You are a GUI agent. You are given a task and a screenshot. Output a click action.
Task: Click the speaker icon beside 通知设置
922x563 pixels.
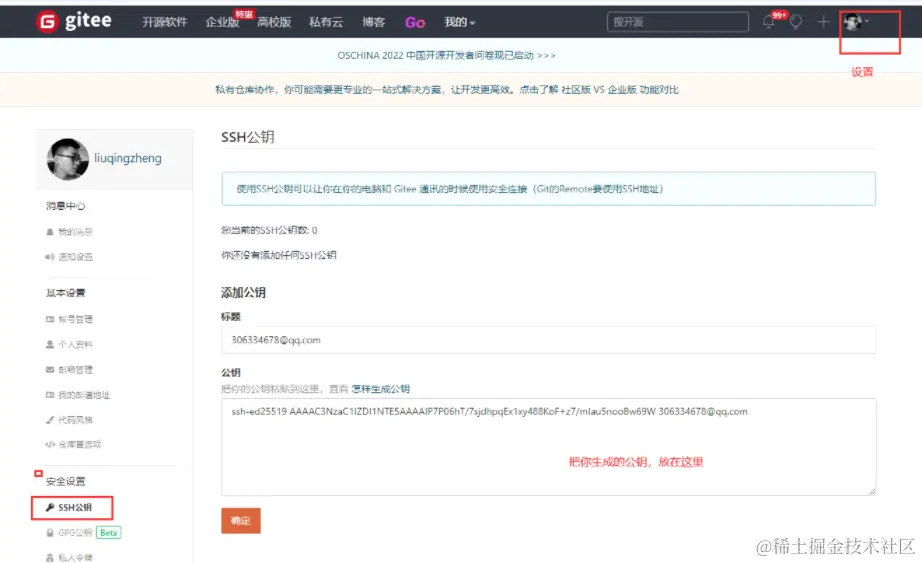click(x=50, y=256)
